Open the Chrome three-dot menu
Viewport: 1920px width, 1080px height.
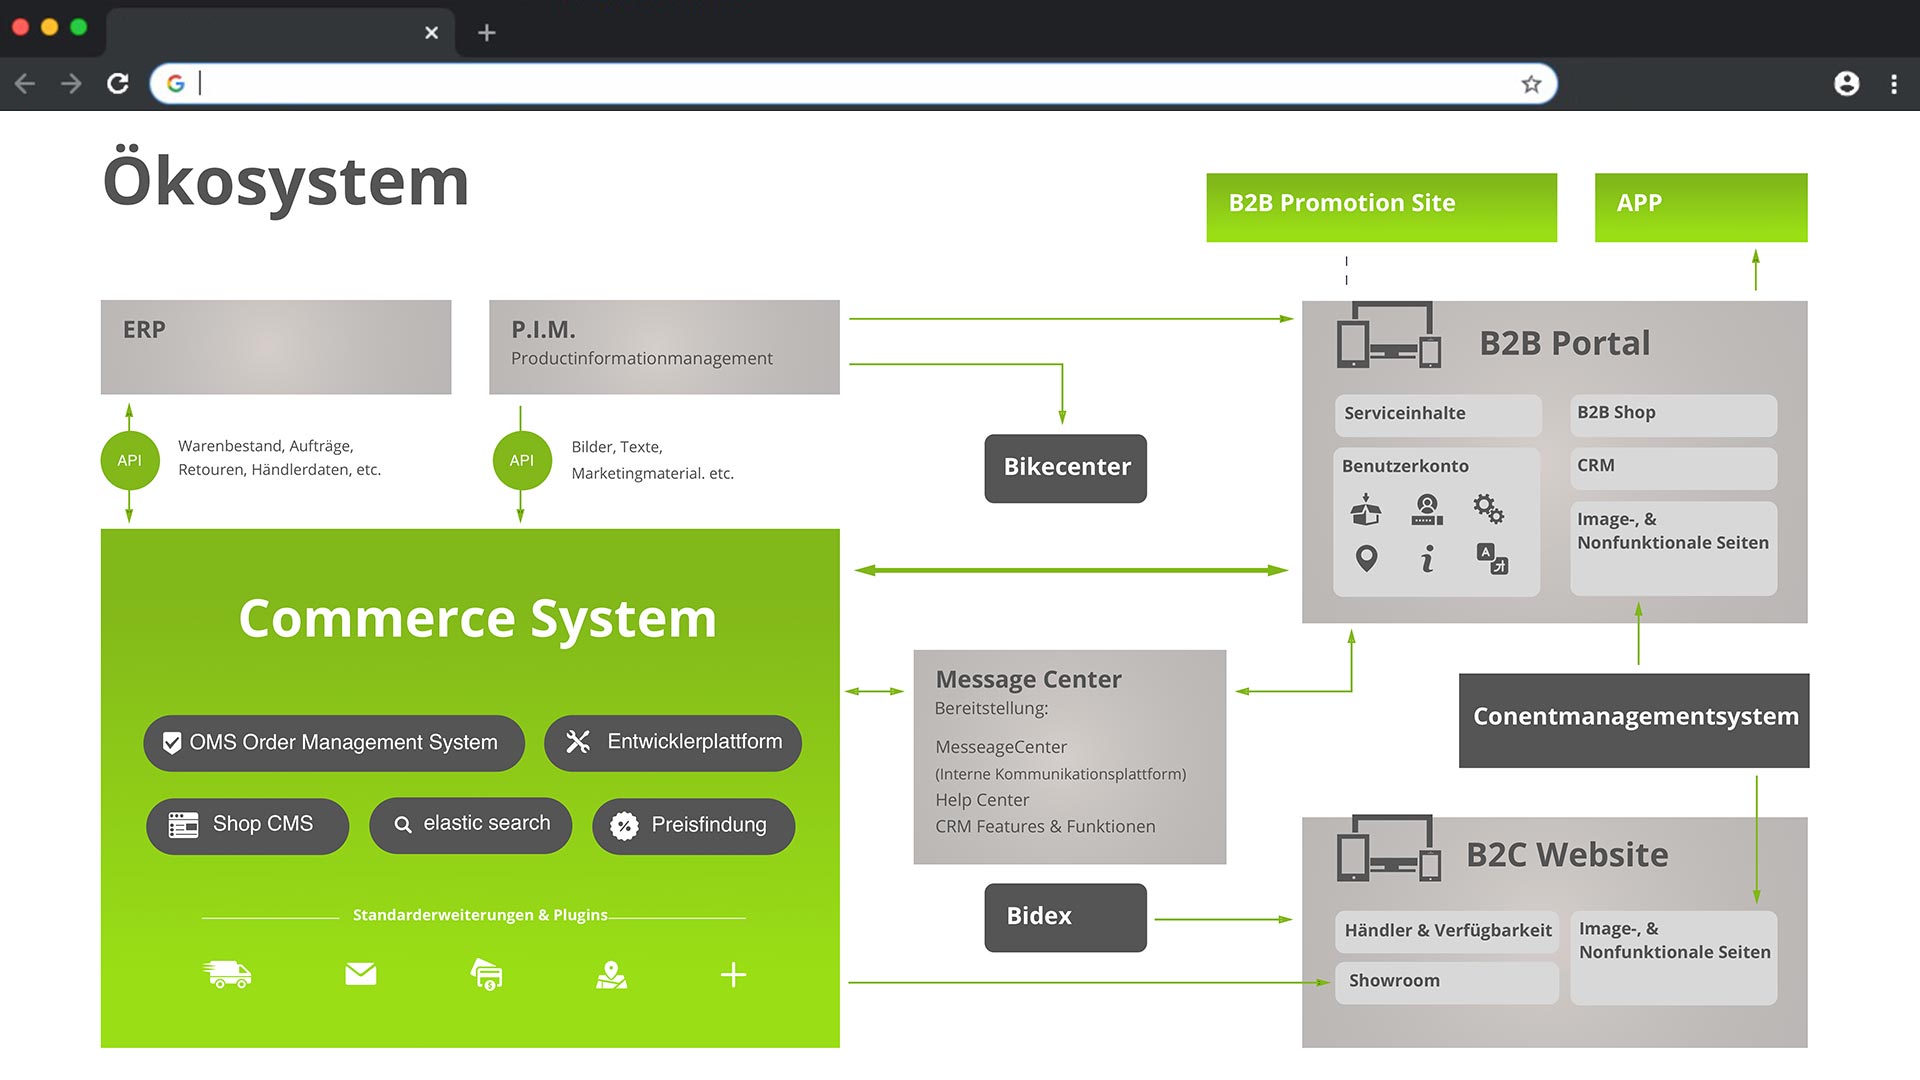click(x=1893, y=84)
